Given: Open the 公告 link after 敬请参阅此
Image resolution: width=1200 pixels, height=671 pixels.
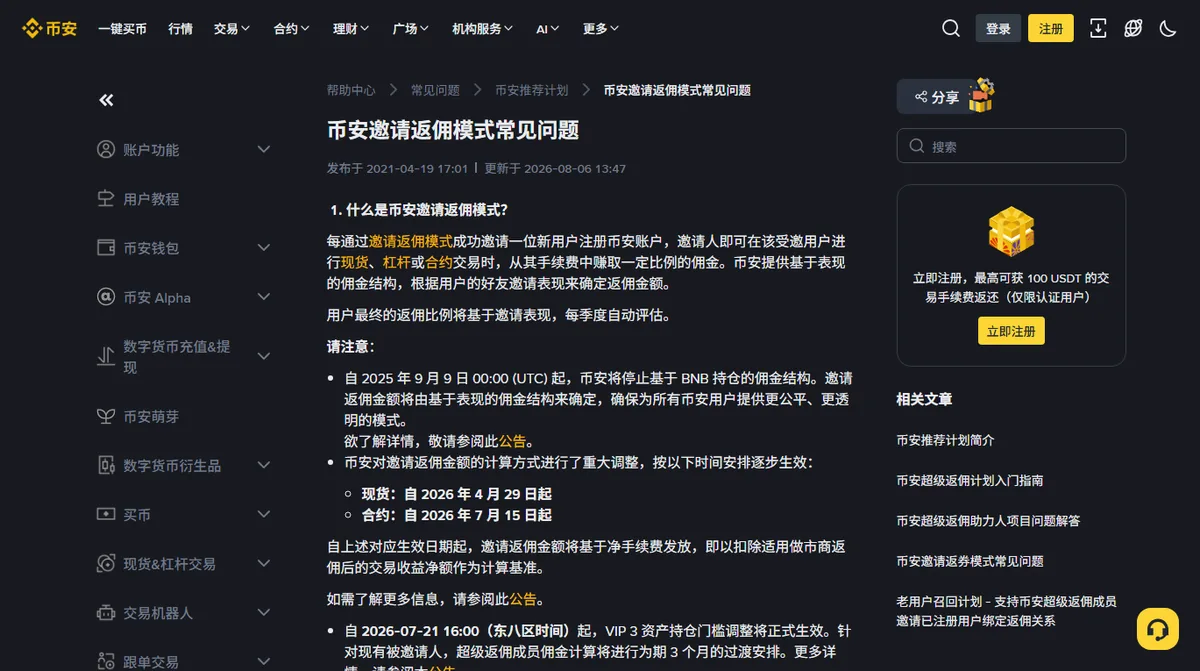Looking at the screenshot, I should [x=513, y=441].
